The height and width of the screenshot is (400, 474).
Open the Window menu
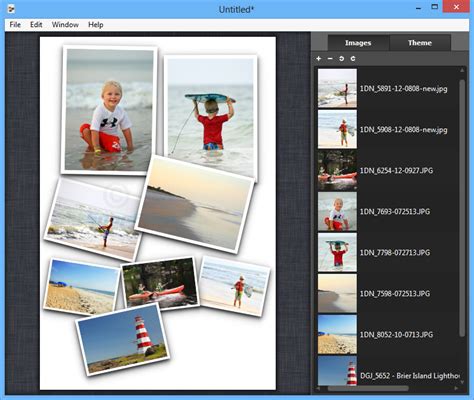tap(65, 25)
